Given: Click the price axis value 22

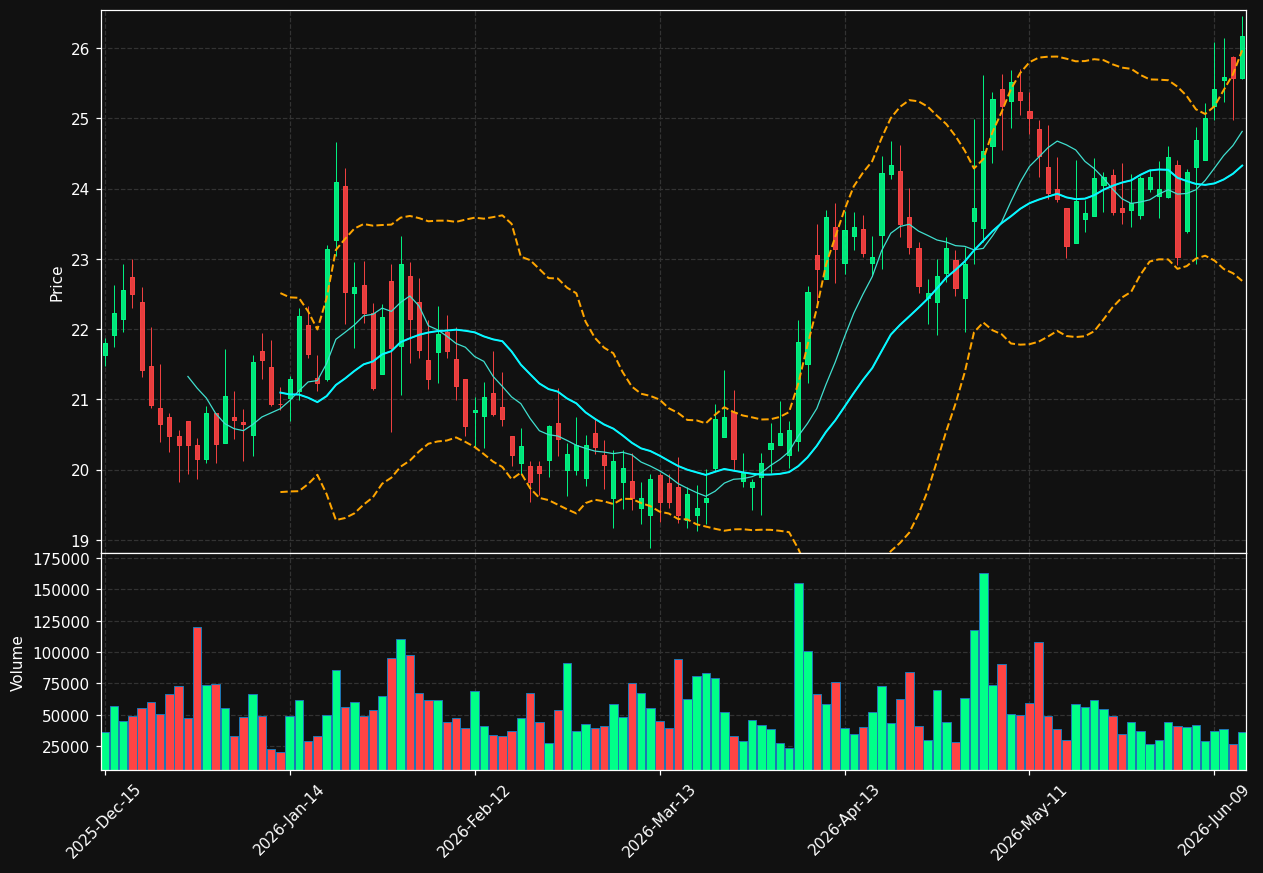Looking at the screenshot, I should [x=81, y=330].
